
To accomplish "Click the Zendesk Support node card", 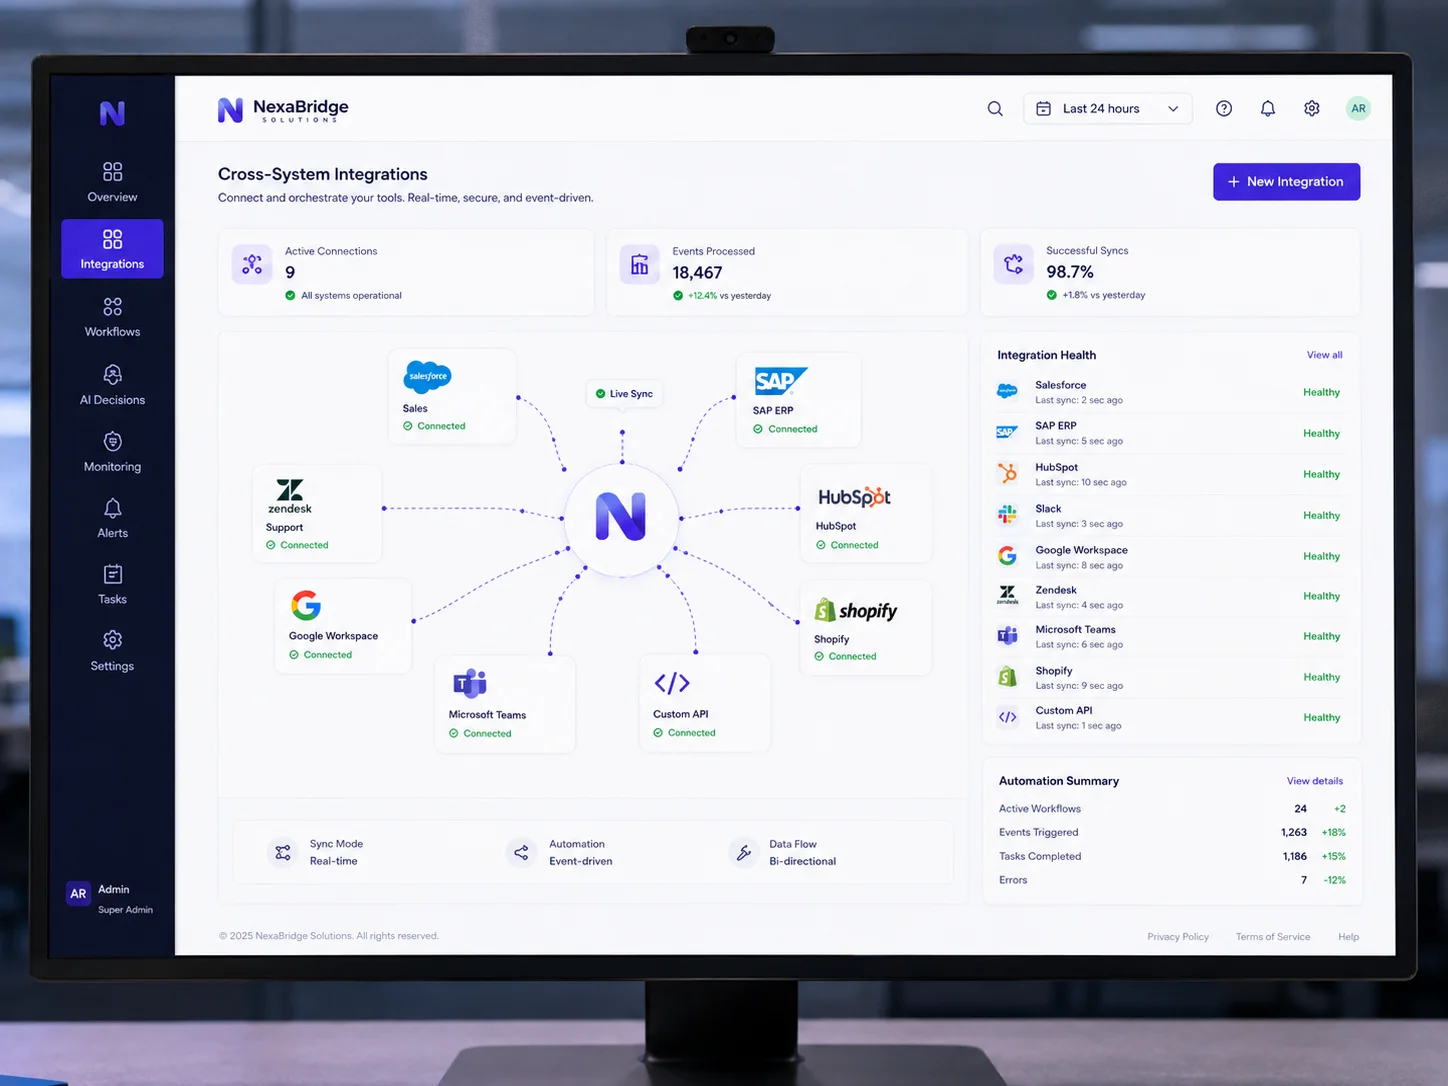I will pos(317,514).
